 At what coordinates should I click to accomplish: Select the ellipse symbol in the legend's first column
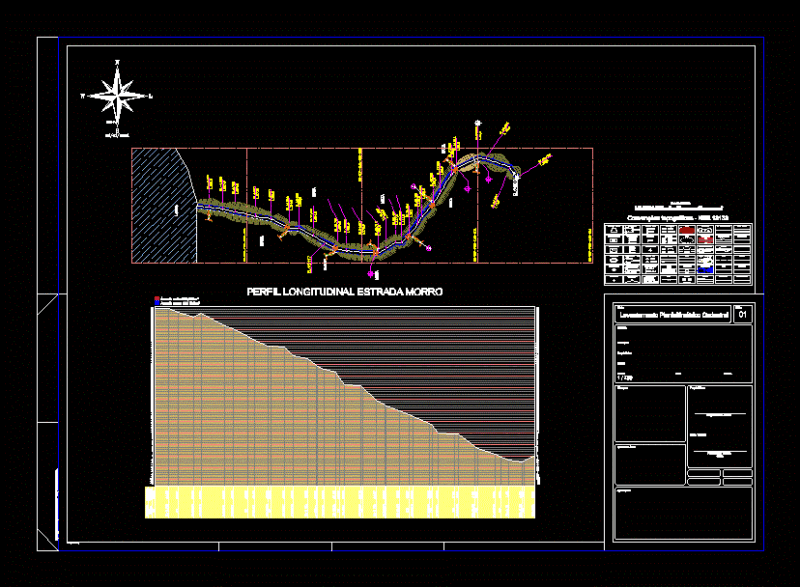[614, 260]
